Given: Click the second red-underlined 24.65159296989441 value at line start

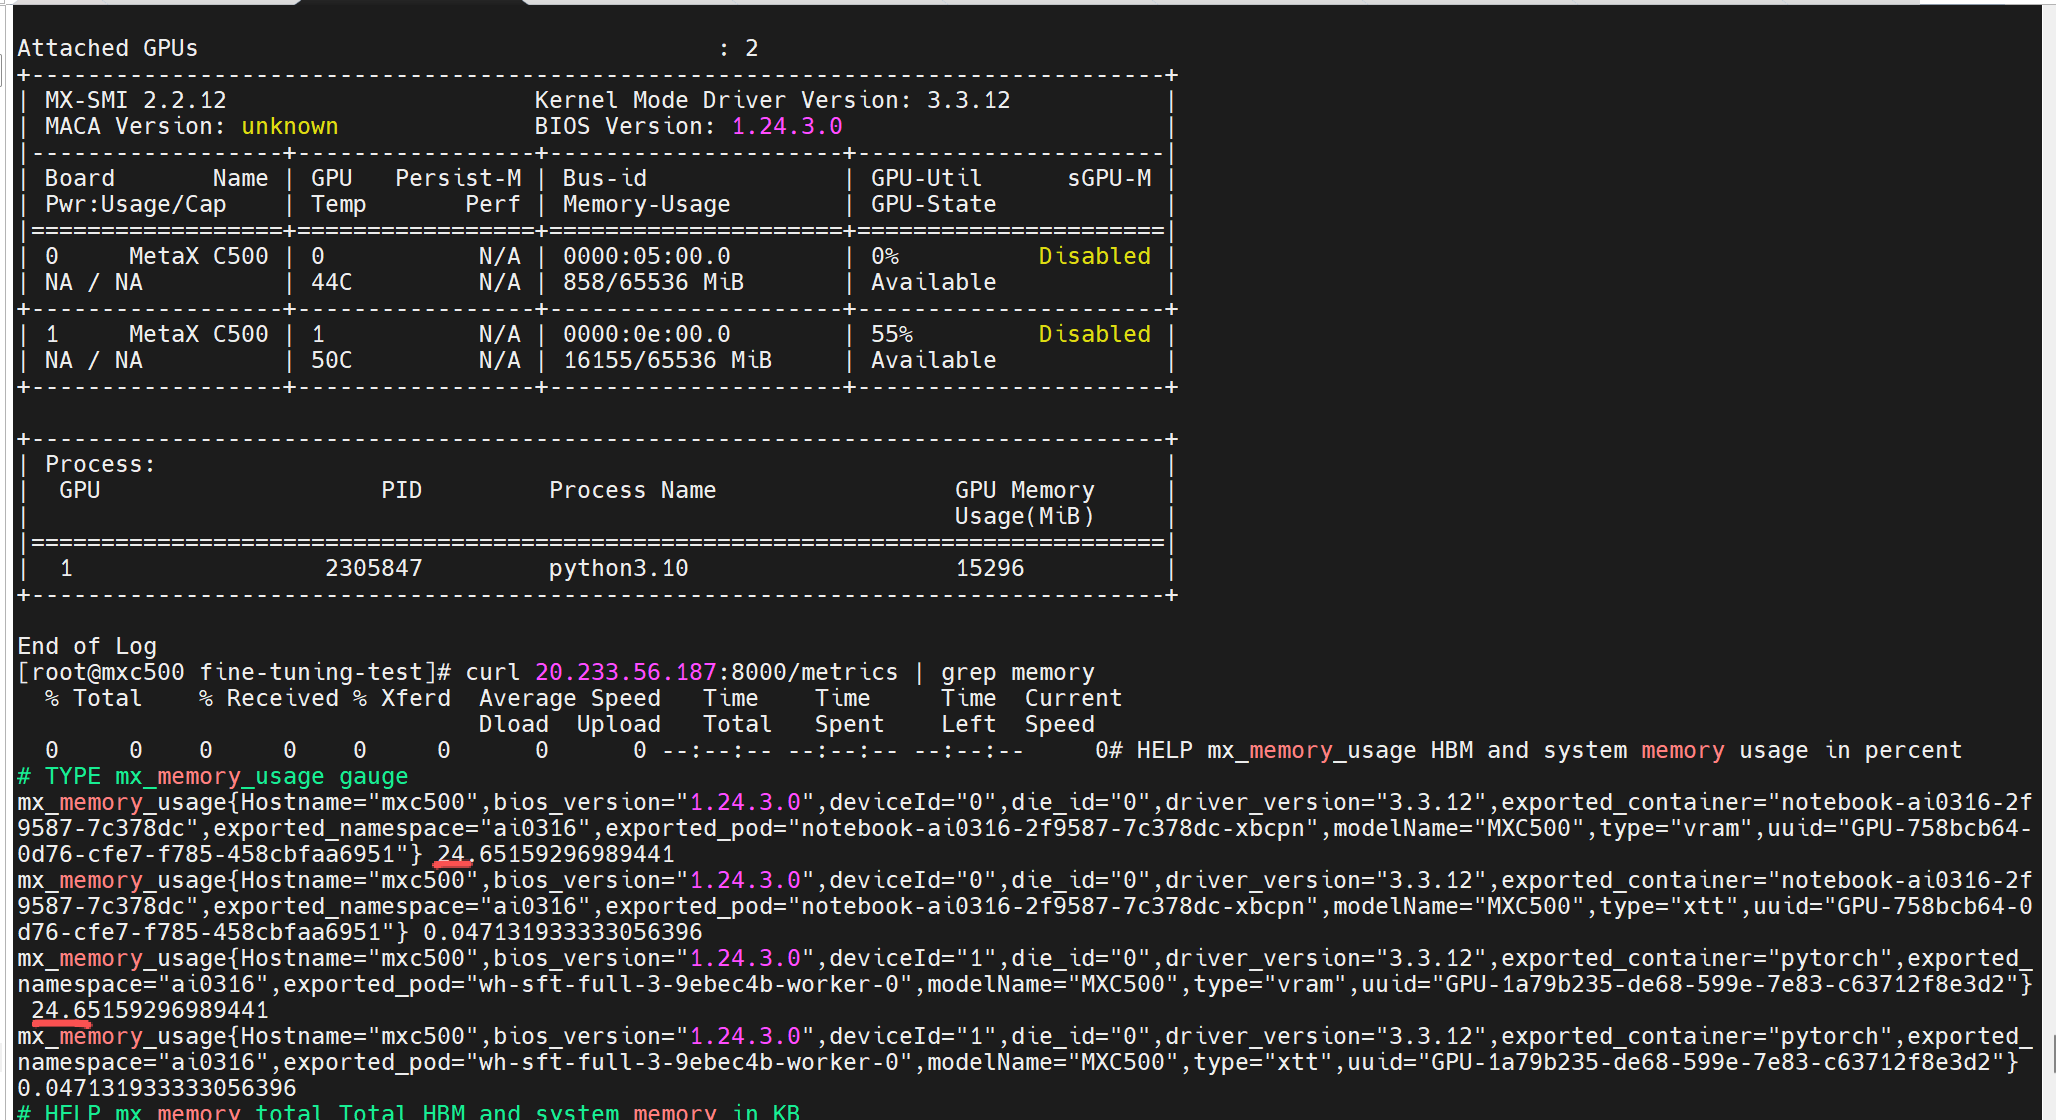Looking at the screenshot, I should 150,1010.
